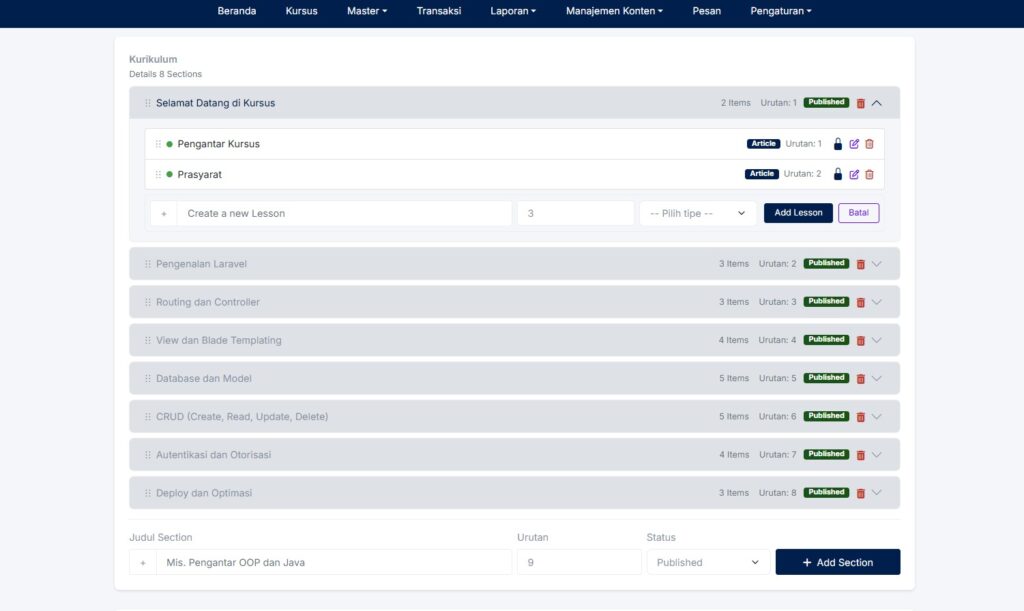Open the Pilih tipe dropdown

[x=697, y=213]
